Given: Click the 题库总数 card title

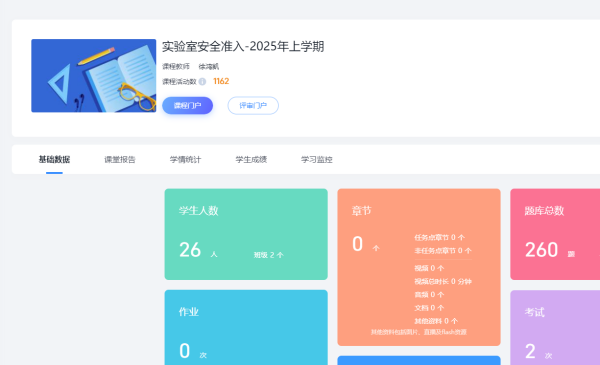Looking at the screenshot, I should [544, 210].
